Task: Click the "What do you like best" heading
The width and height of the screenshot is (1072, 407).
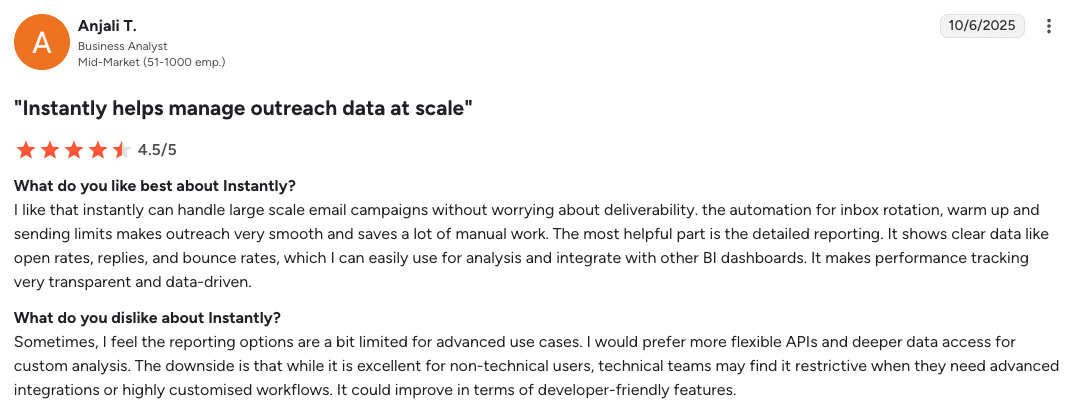Action: pyautogui.click(x=155, y=186)
